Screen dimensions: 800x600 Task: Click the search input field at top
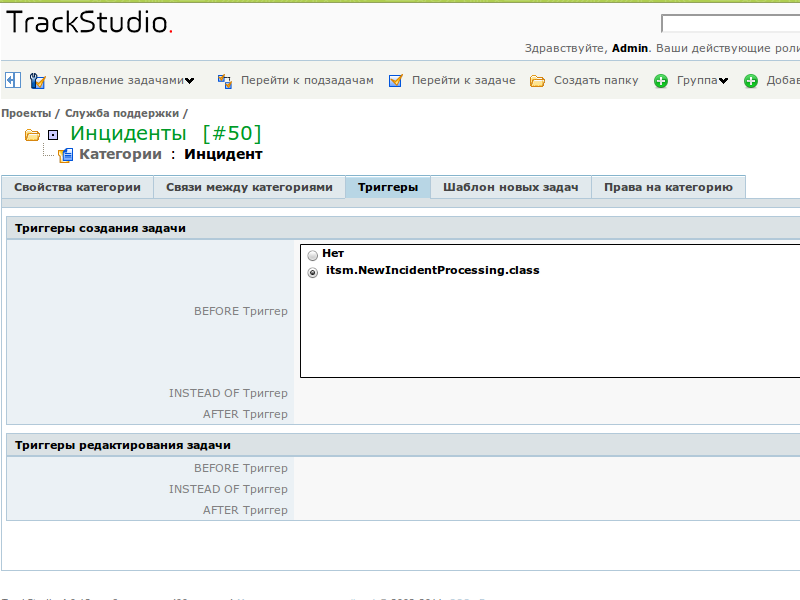(730, 24)
